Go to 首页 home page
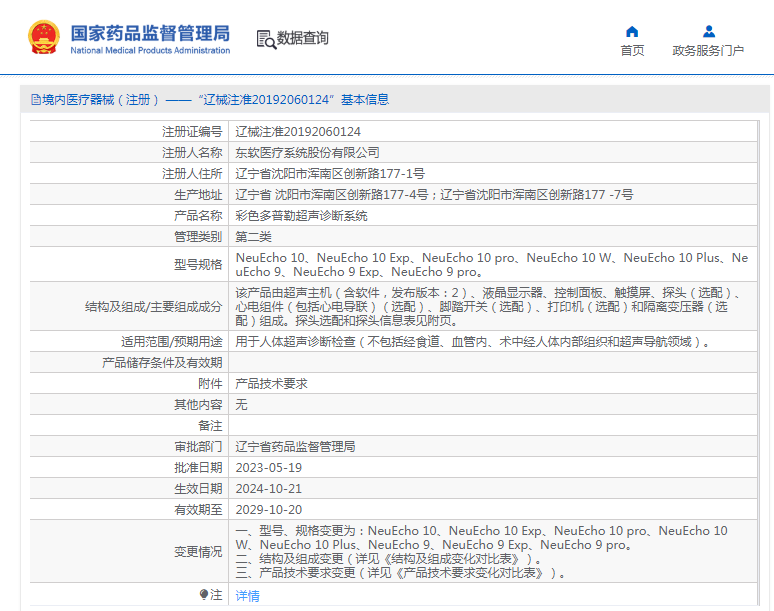The width and height of the screenshot is (774, 611). (x=632, y=50)
